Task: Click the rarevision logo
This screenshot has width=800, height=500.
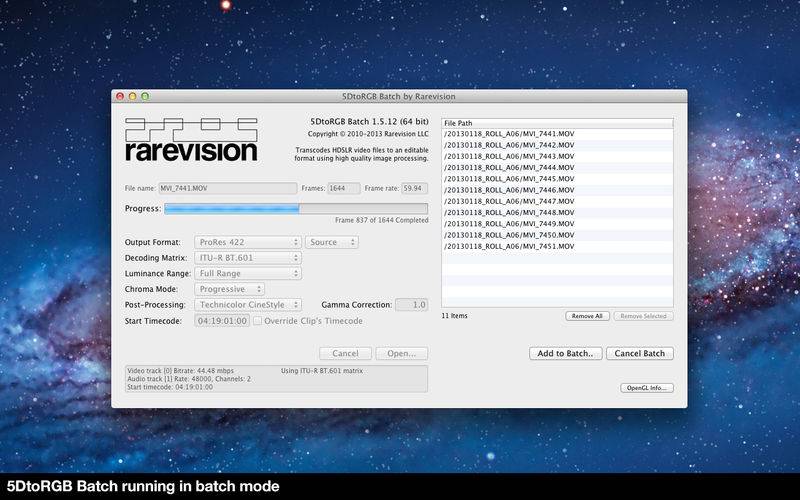Action: coord(191,140)
